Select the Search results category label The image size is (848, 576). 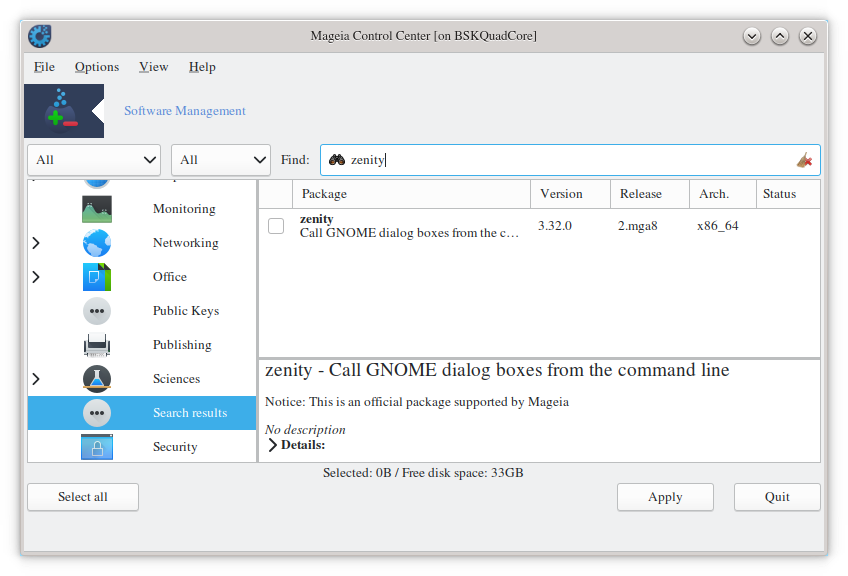[x=190, y=413]
